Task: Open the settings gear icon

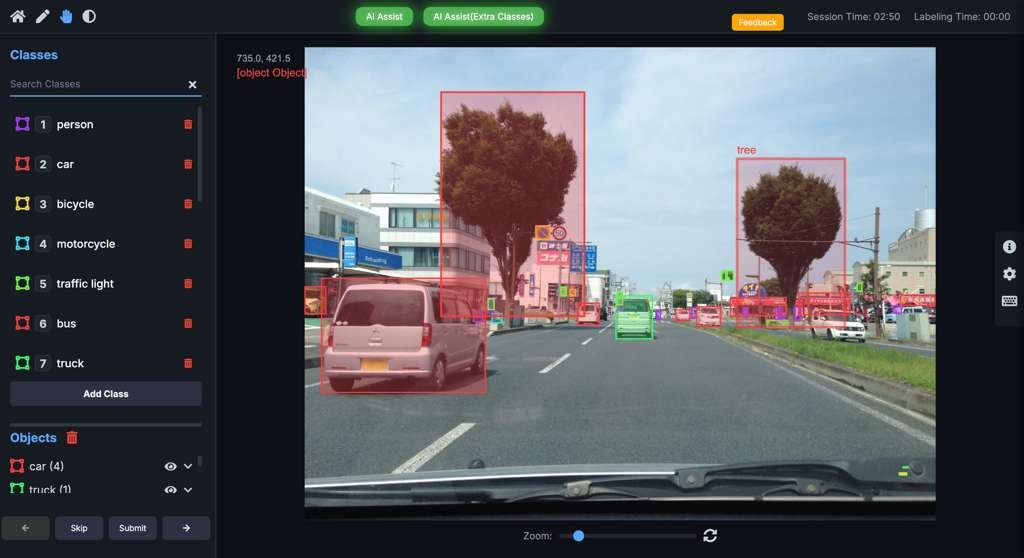Action: click(x=1009, y=274)
